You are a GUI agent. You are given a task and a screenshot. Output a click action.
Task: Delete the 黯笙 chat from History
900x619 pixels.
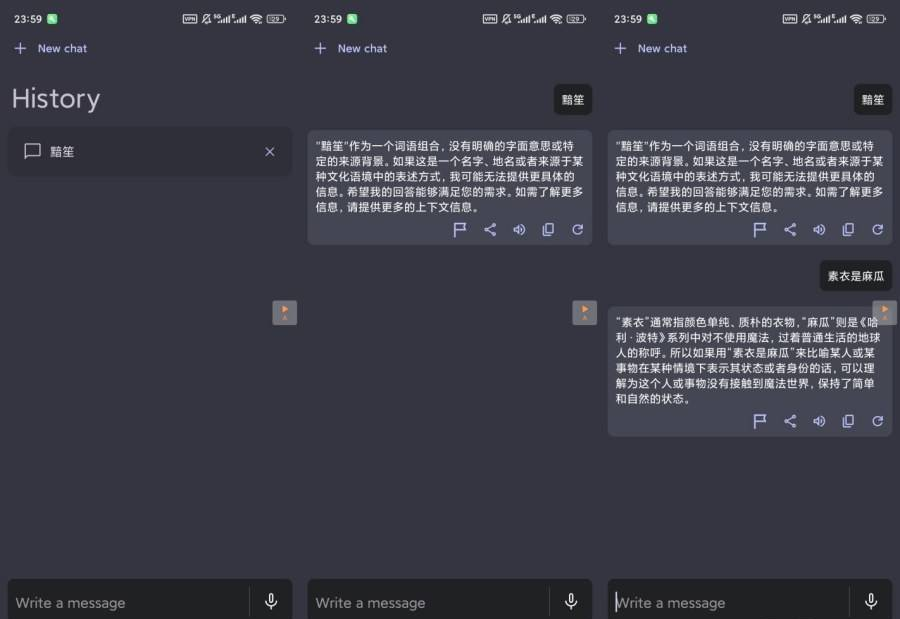coord(269,152)
